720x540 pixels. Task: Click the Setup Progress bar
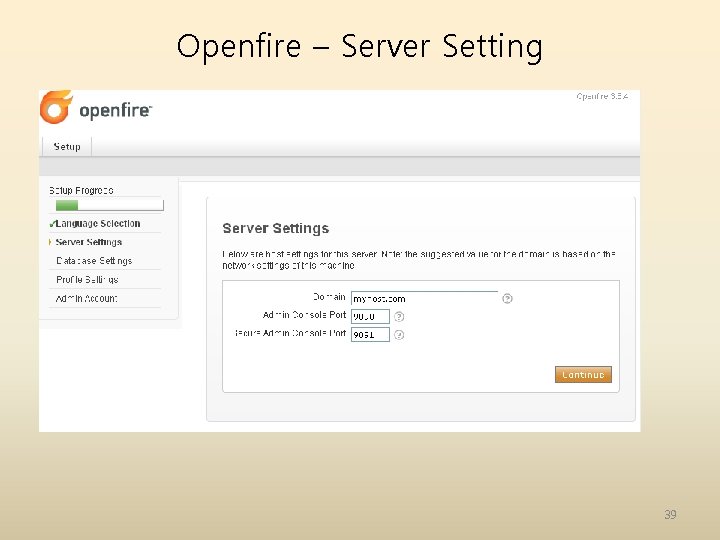click(x=109, y=205)
